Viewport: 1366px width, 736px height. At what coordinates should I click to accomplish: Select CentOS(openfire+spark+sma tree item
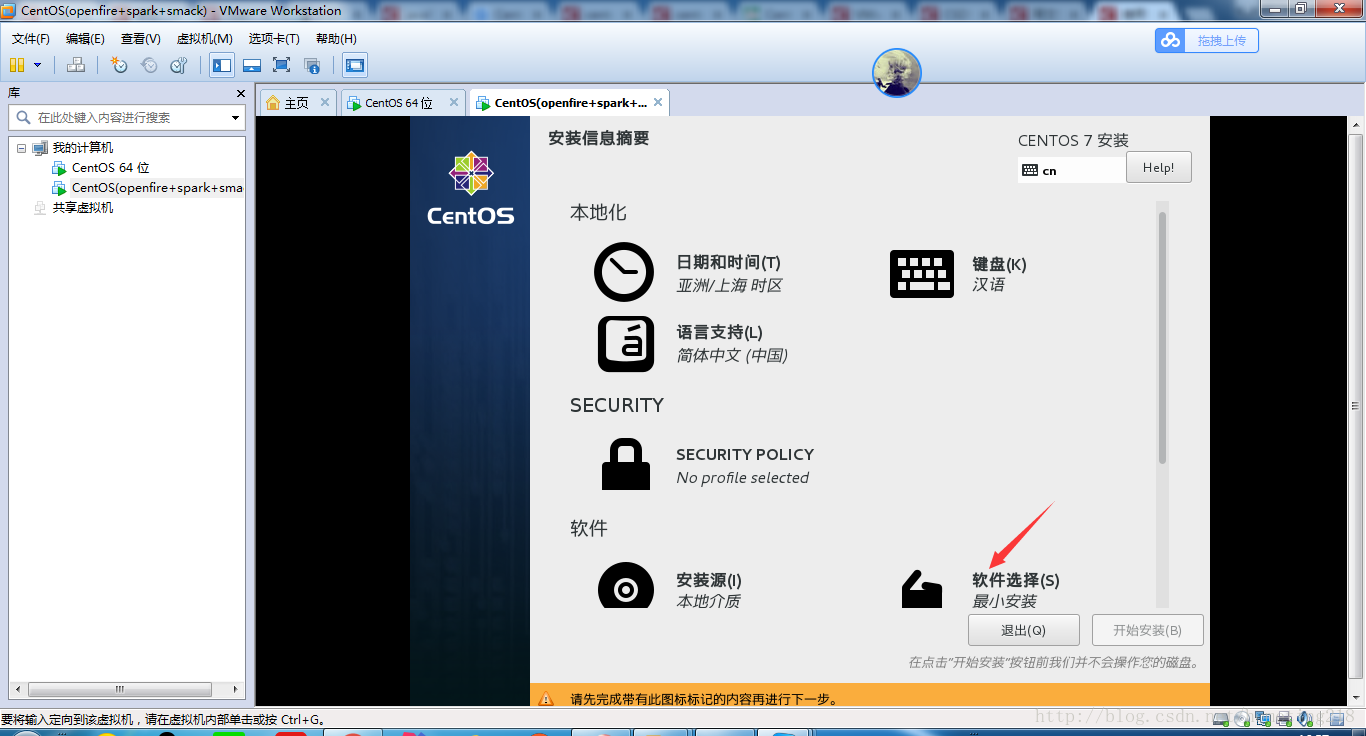pyautogui.click(x=157, y=188)
